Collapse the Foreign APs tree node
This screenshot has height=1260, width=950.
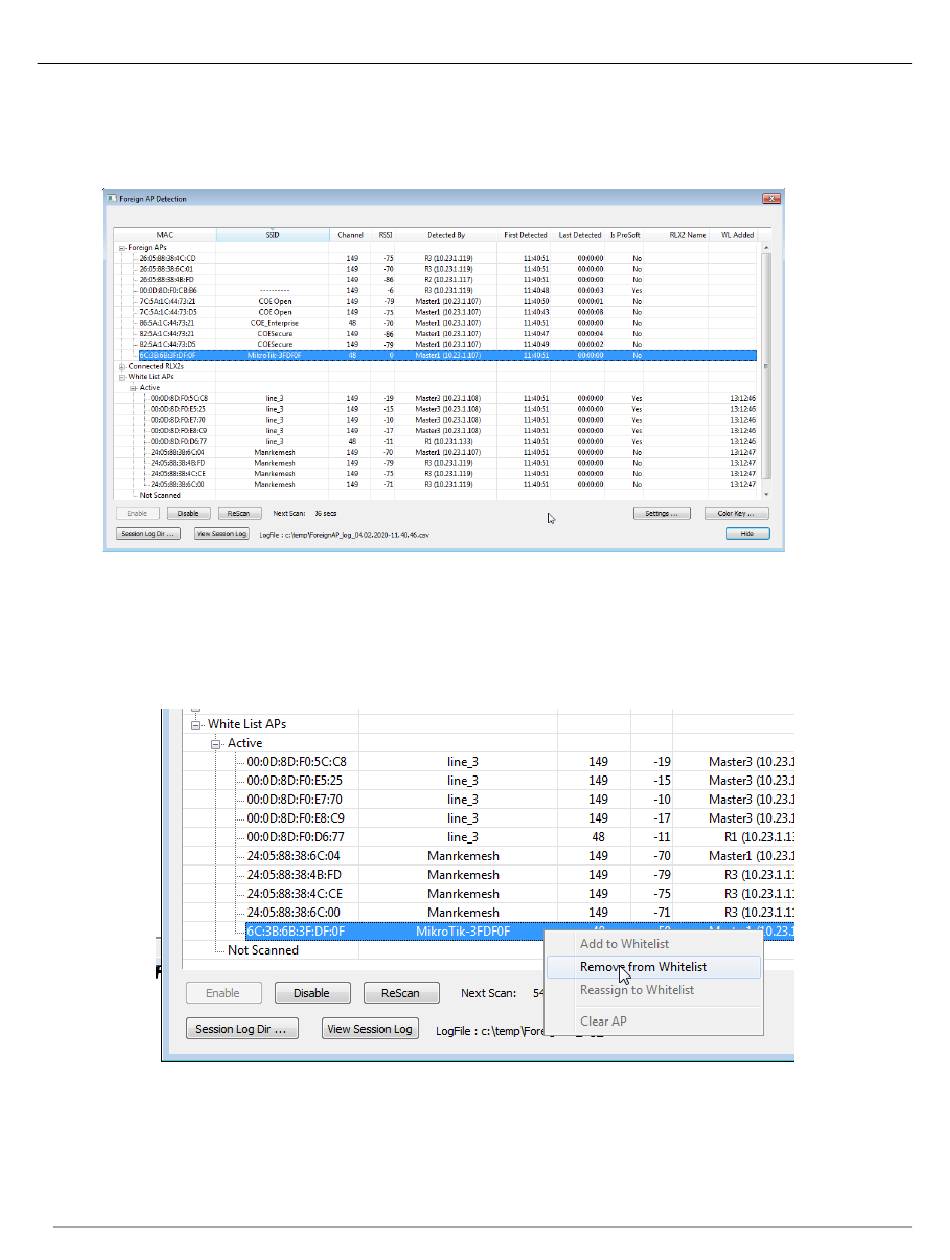pyautogui.click(x=122, y=248)
